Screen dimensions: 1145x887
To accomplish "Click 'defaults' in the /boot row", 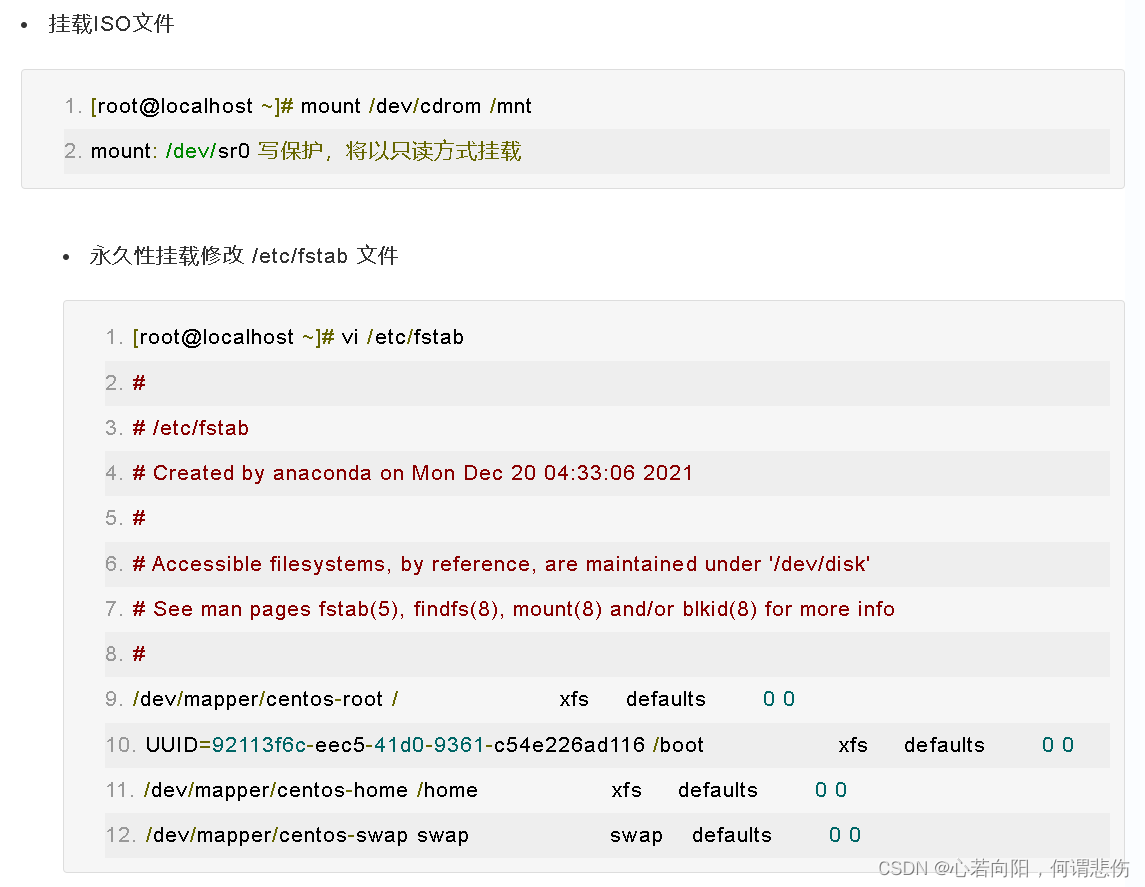I will 944,745.
